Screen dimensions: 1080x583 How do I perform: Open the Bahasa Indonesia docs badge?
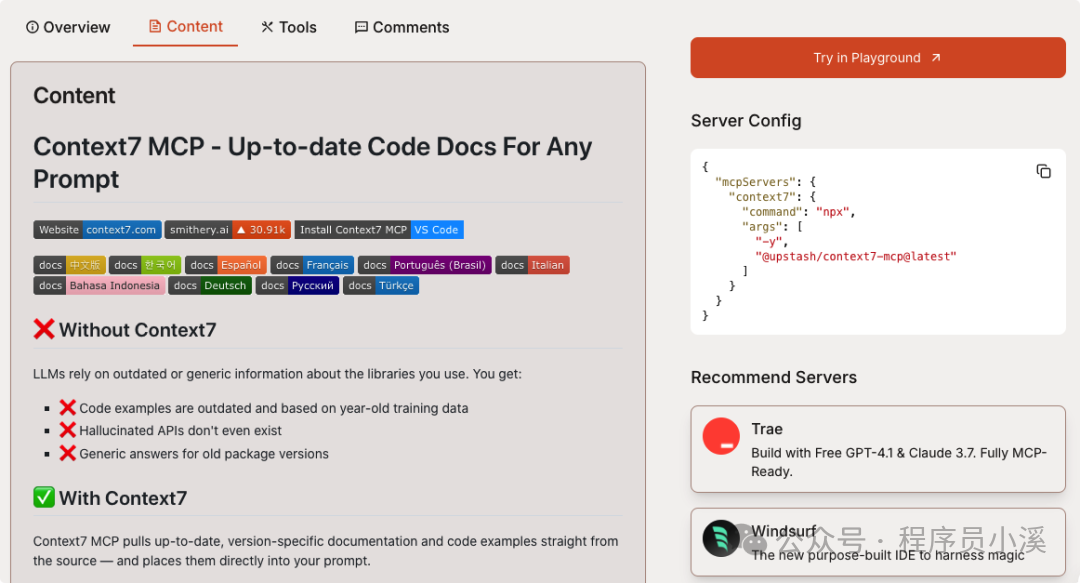[99, 286]
